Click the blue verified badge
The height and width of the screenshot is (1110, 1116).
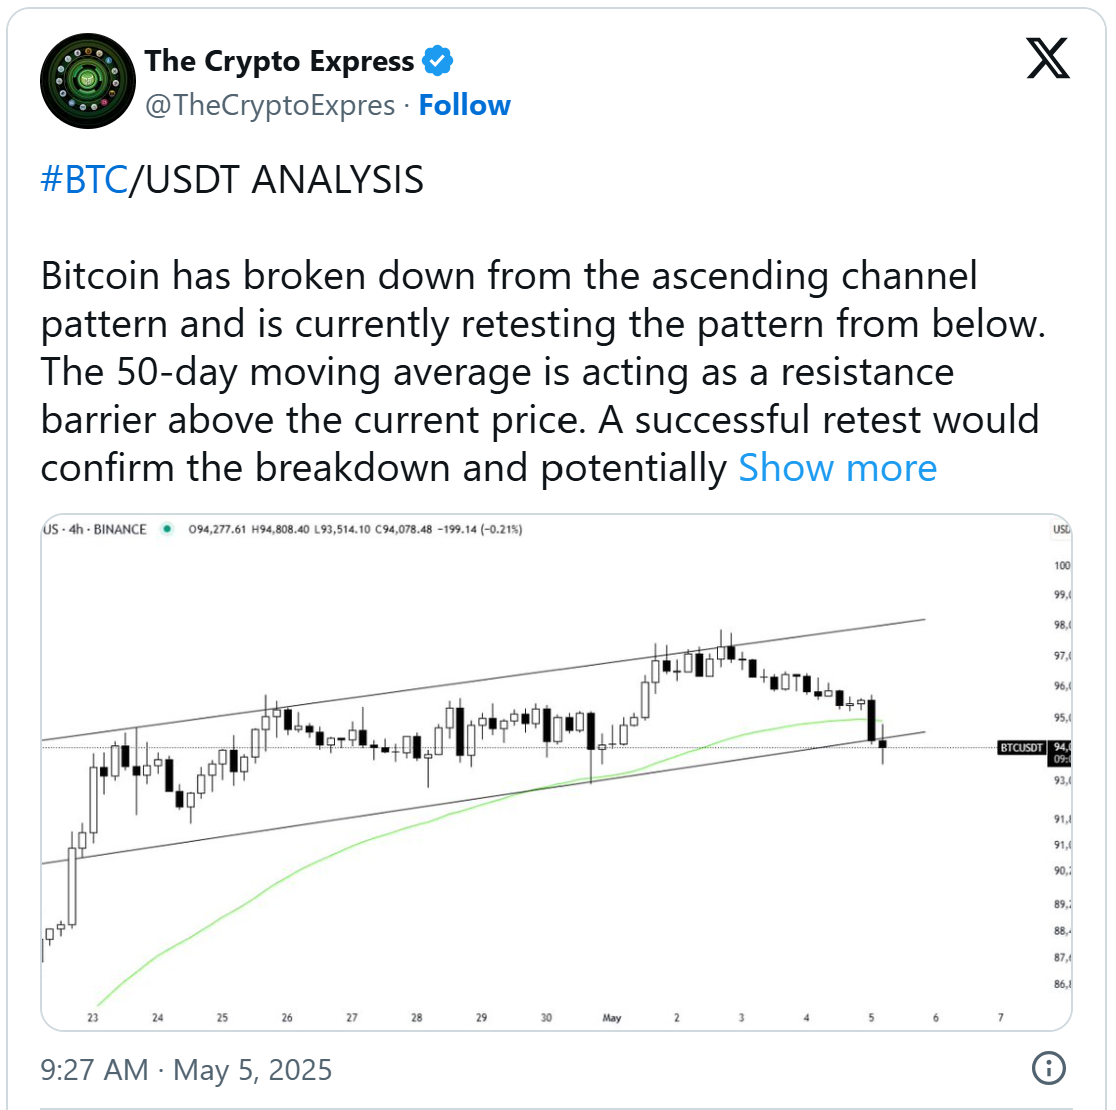(437, 61)
